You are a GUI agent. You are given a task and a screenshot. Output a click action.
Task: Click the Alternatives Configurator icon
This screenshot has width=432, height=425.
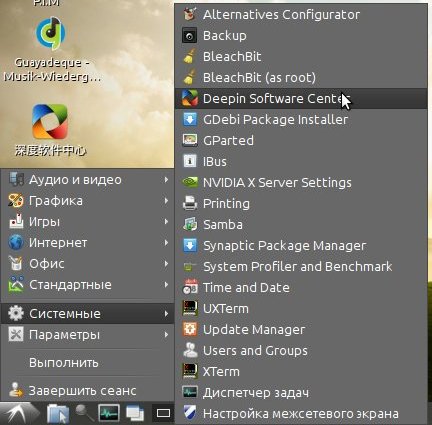point(190,15)
